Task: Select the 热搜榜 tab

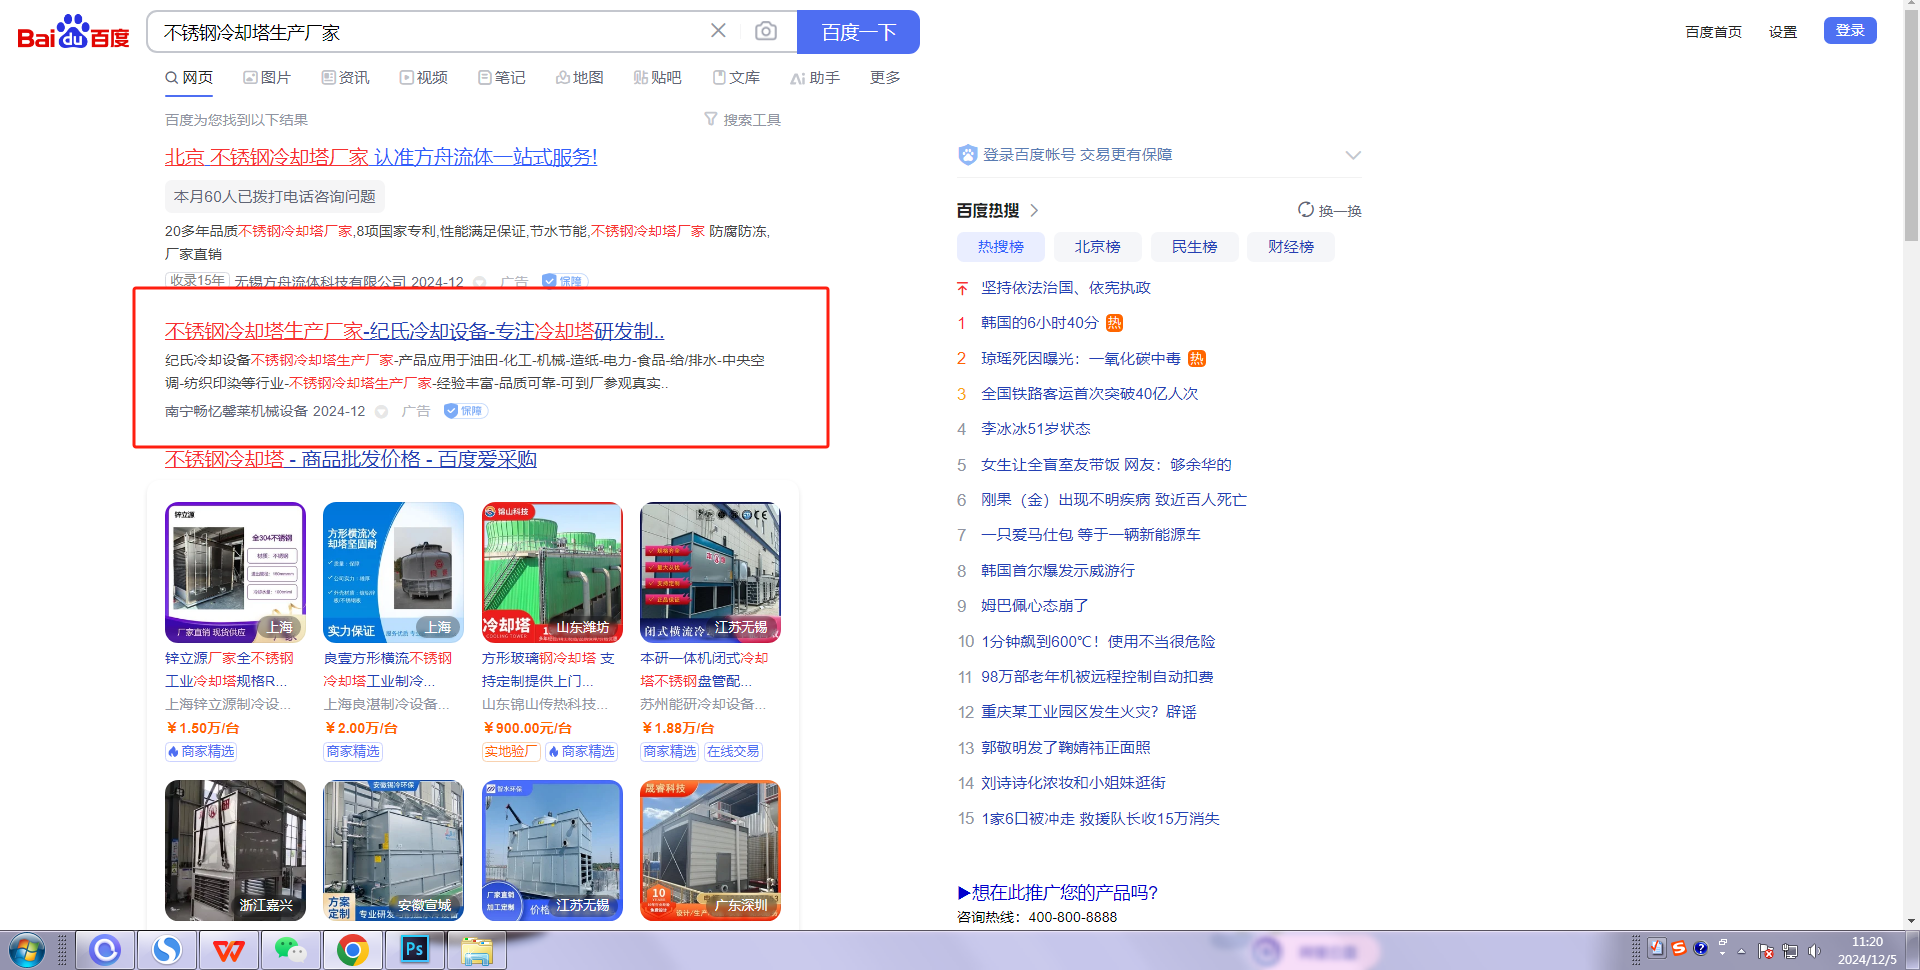Action: tap(1001, 247)
